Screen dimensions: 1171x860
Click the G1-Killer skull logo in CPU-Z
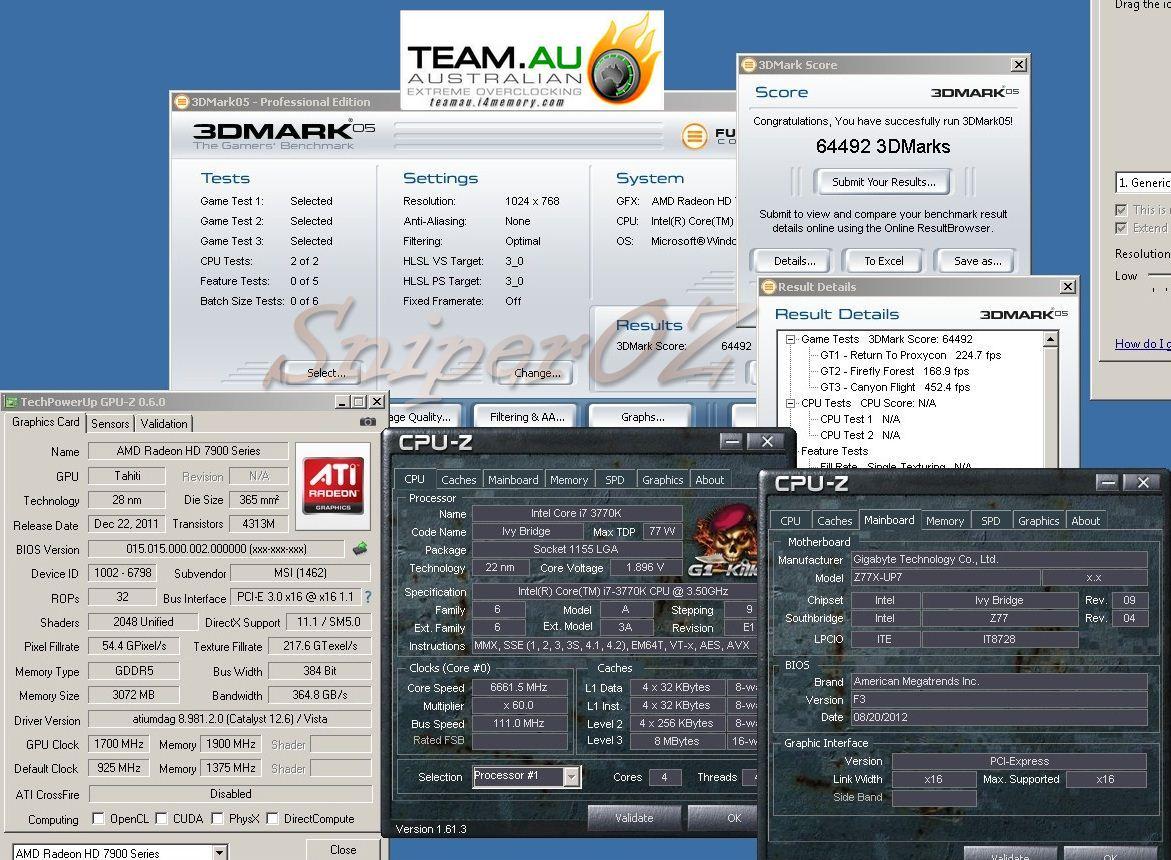click(x=725, y=540)
